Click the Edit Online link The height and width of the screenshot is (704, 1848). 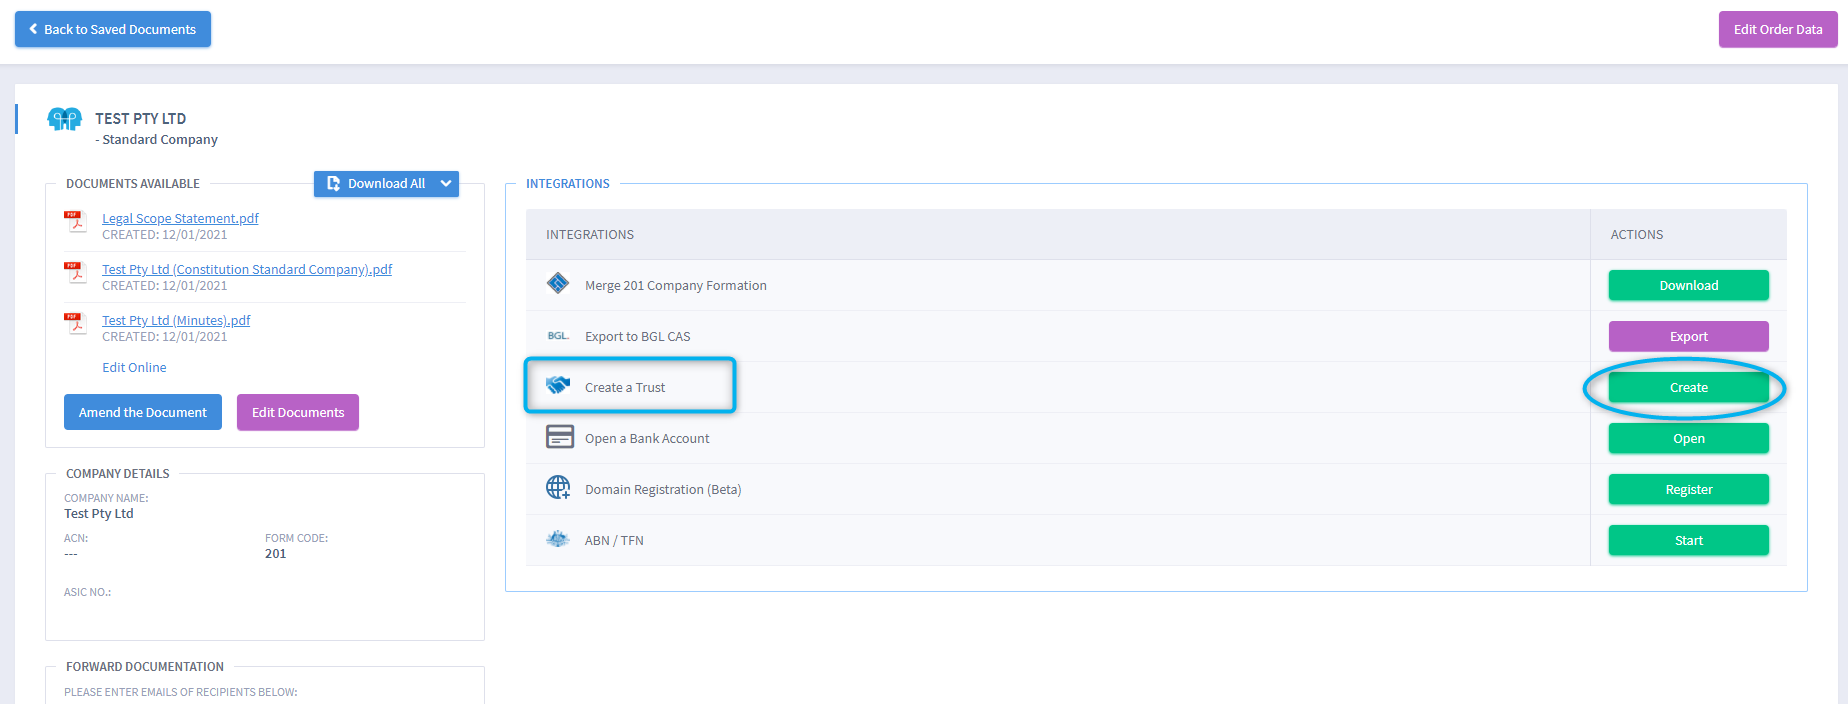click(134, 367)
